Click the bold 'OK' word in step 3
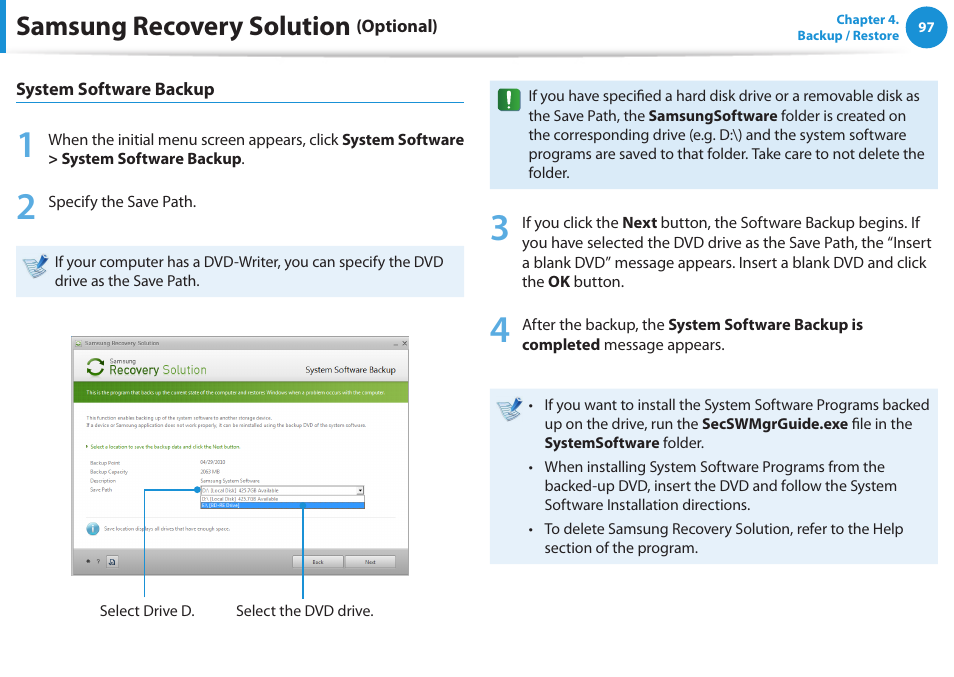The image size is (954, 677). 559,282
